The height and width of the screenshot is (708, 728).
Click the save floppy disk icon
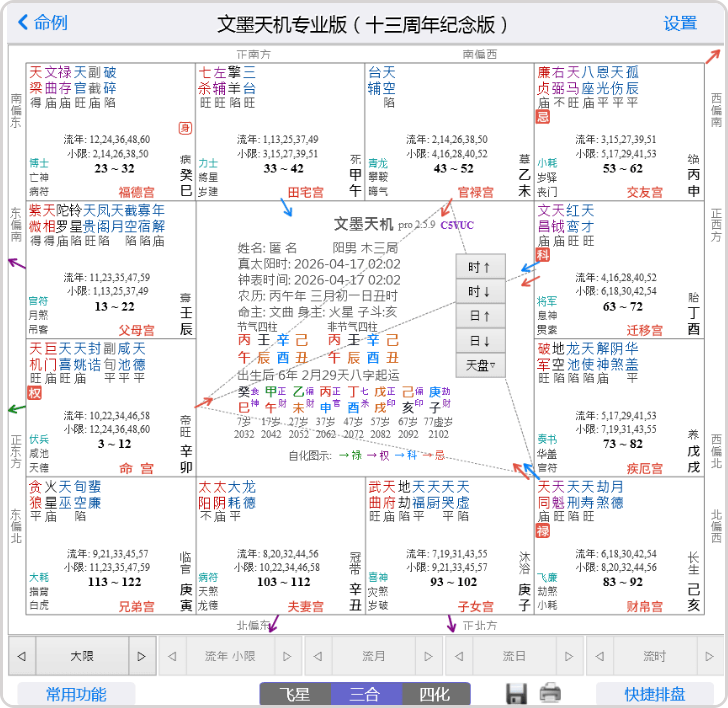coord(516,693)
